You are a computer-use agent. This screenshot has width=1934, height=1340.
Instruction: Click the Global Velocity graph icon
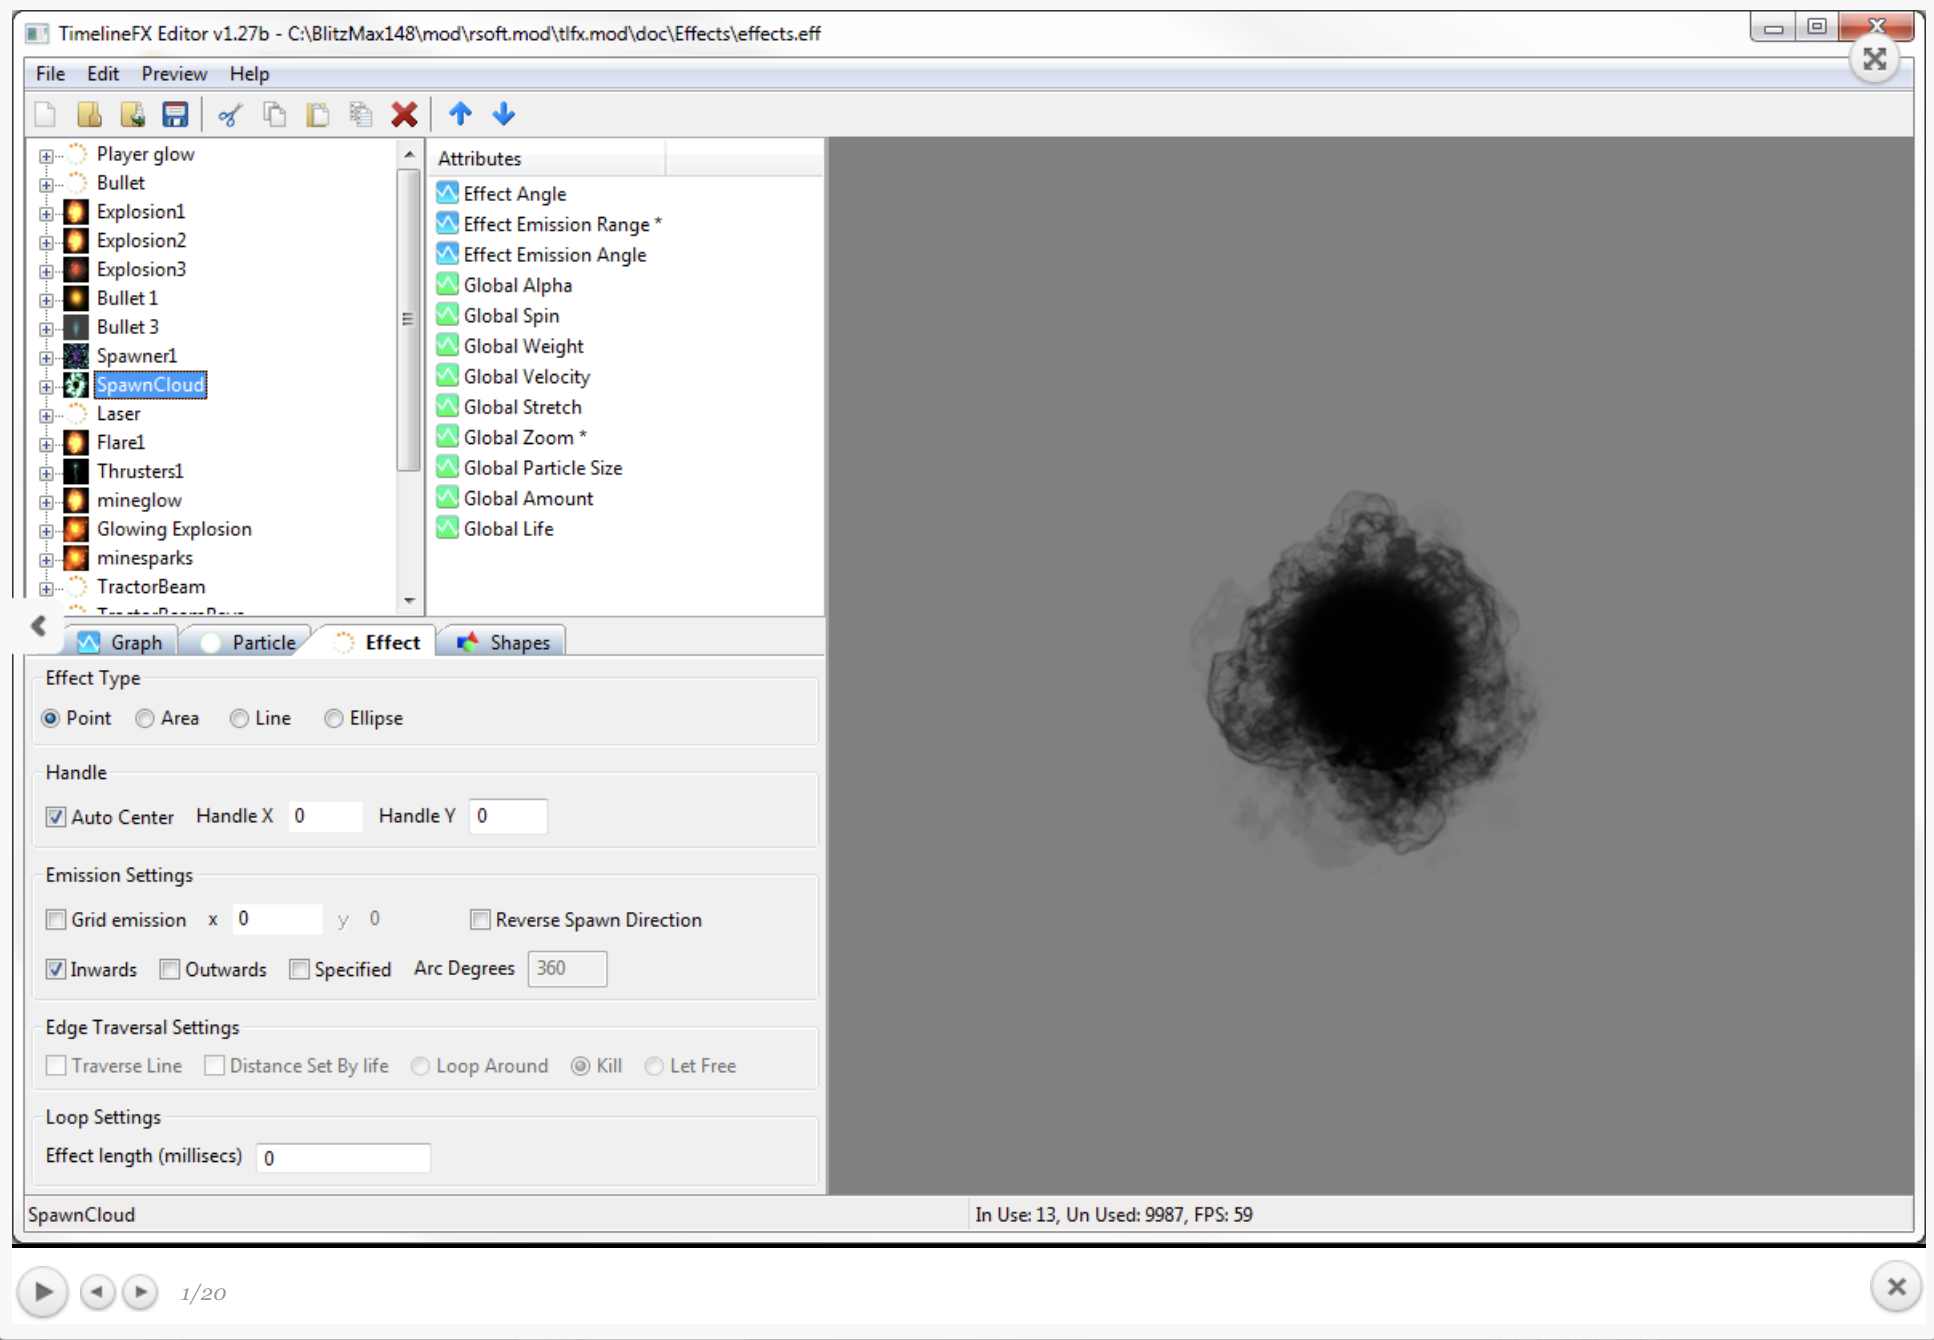(x=447, y=376)
